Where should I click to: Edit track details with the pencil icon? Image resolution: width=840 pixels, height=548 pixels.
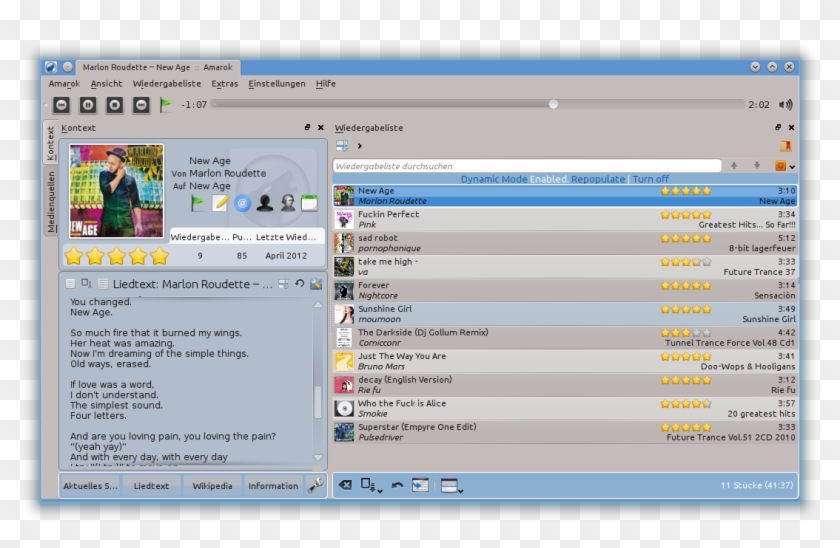click(x=220, y=203)
